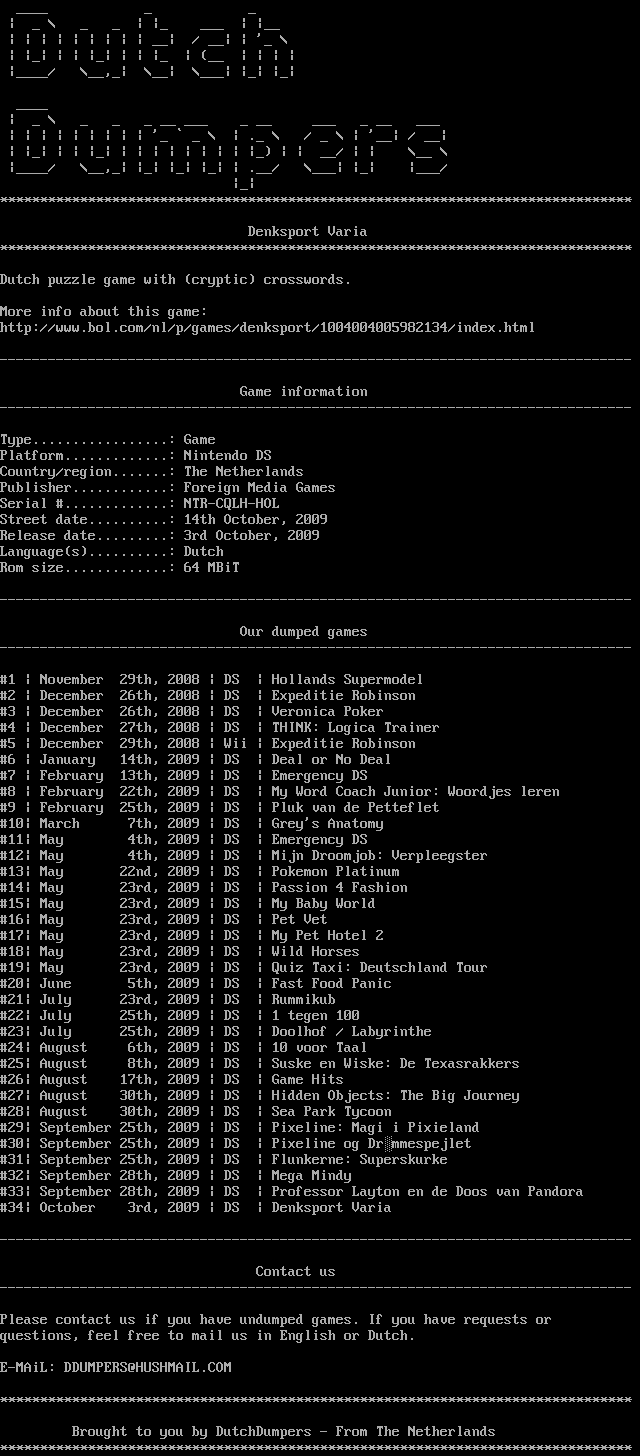The image size is (640, 1456).
Task: Click 'My Word Coach Junior: Woordjes leren'
Action: point(416,791)
